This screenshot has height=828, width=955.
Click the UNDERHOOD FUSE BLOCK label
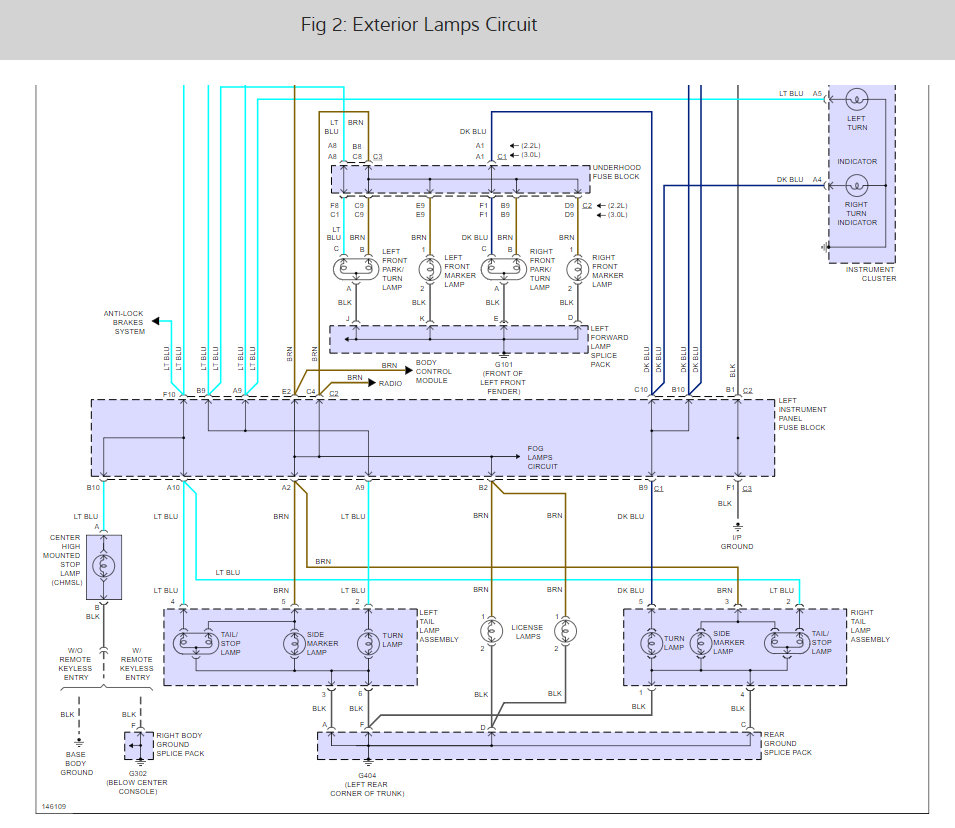(x=616, y=172)
